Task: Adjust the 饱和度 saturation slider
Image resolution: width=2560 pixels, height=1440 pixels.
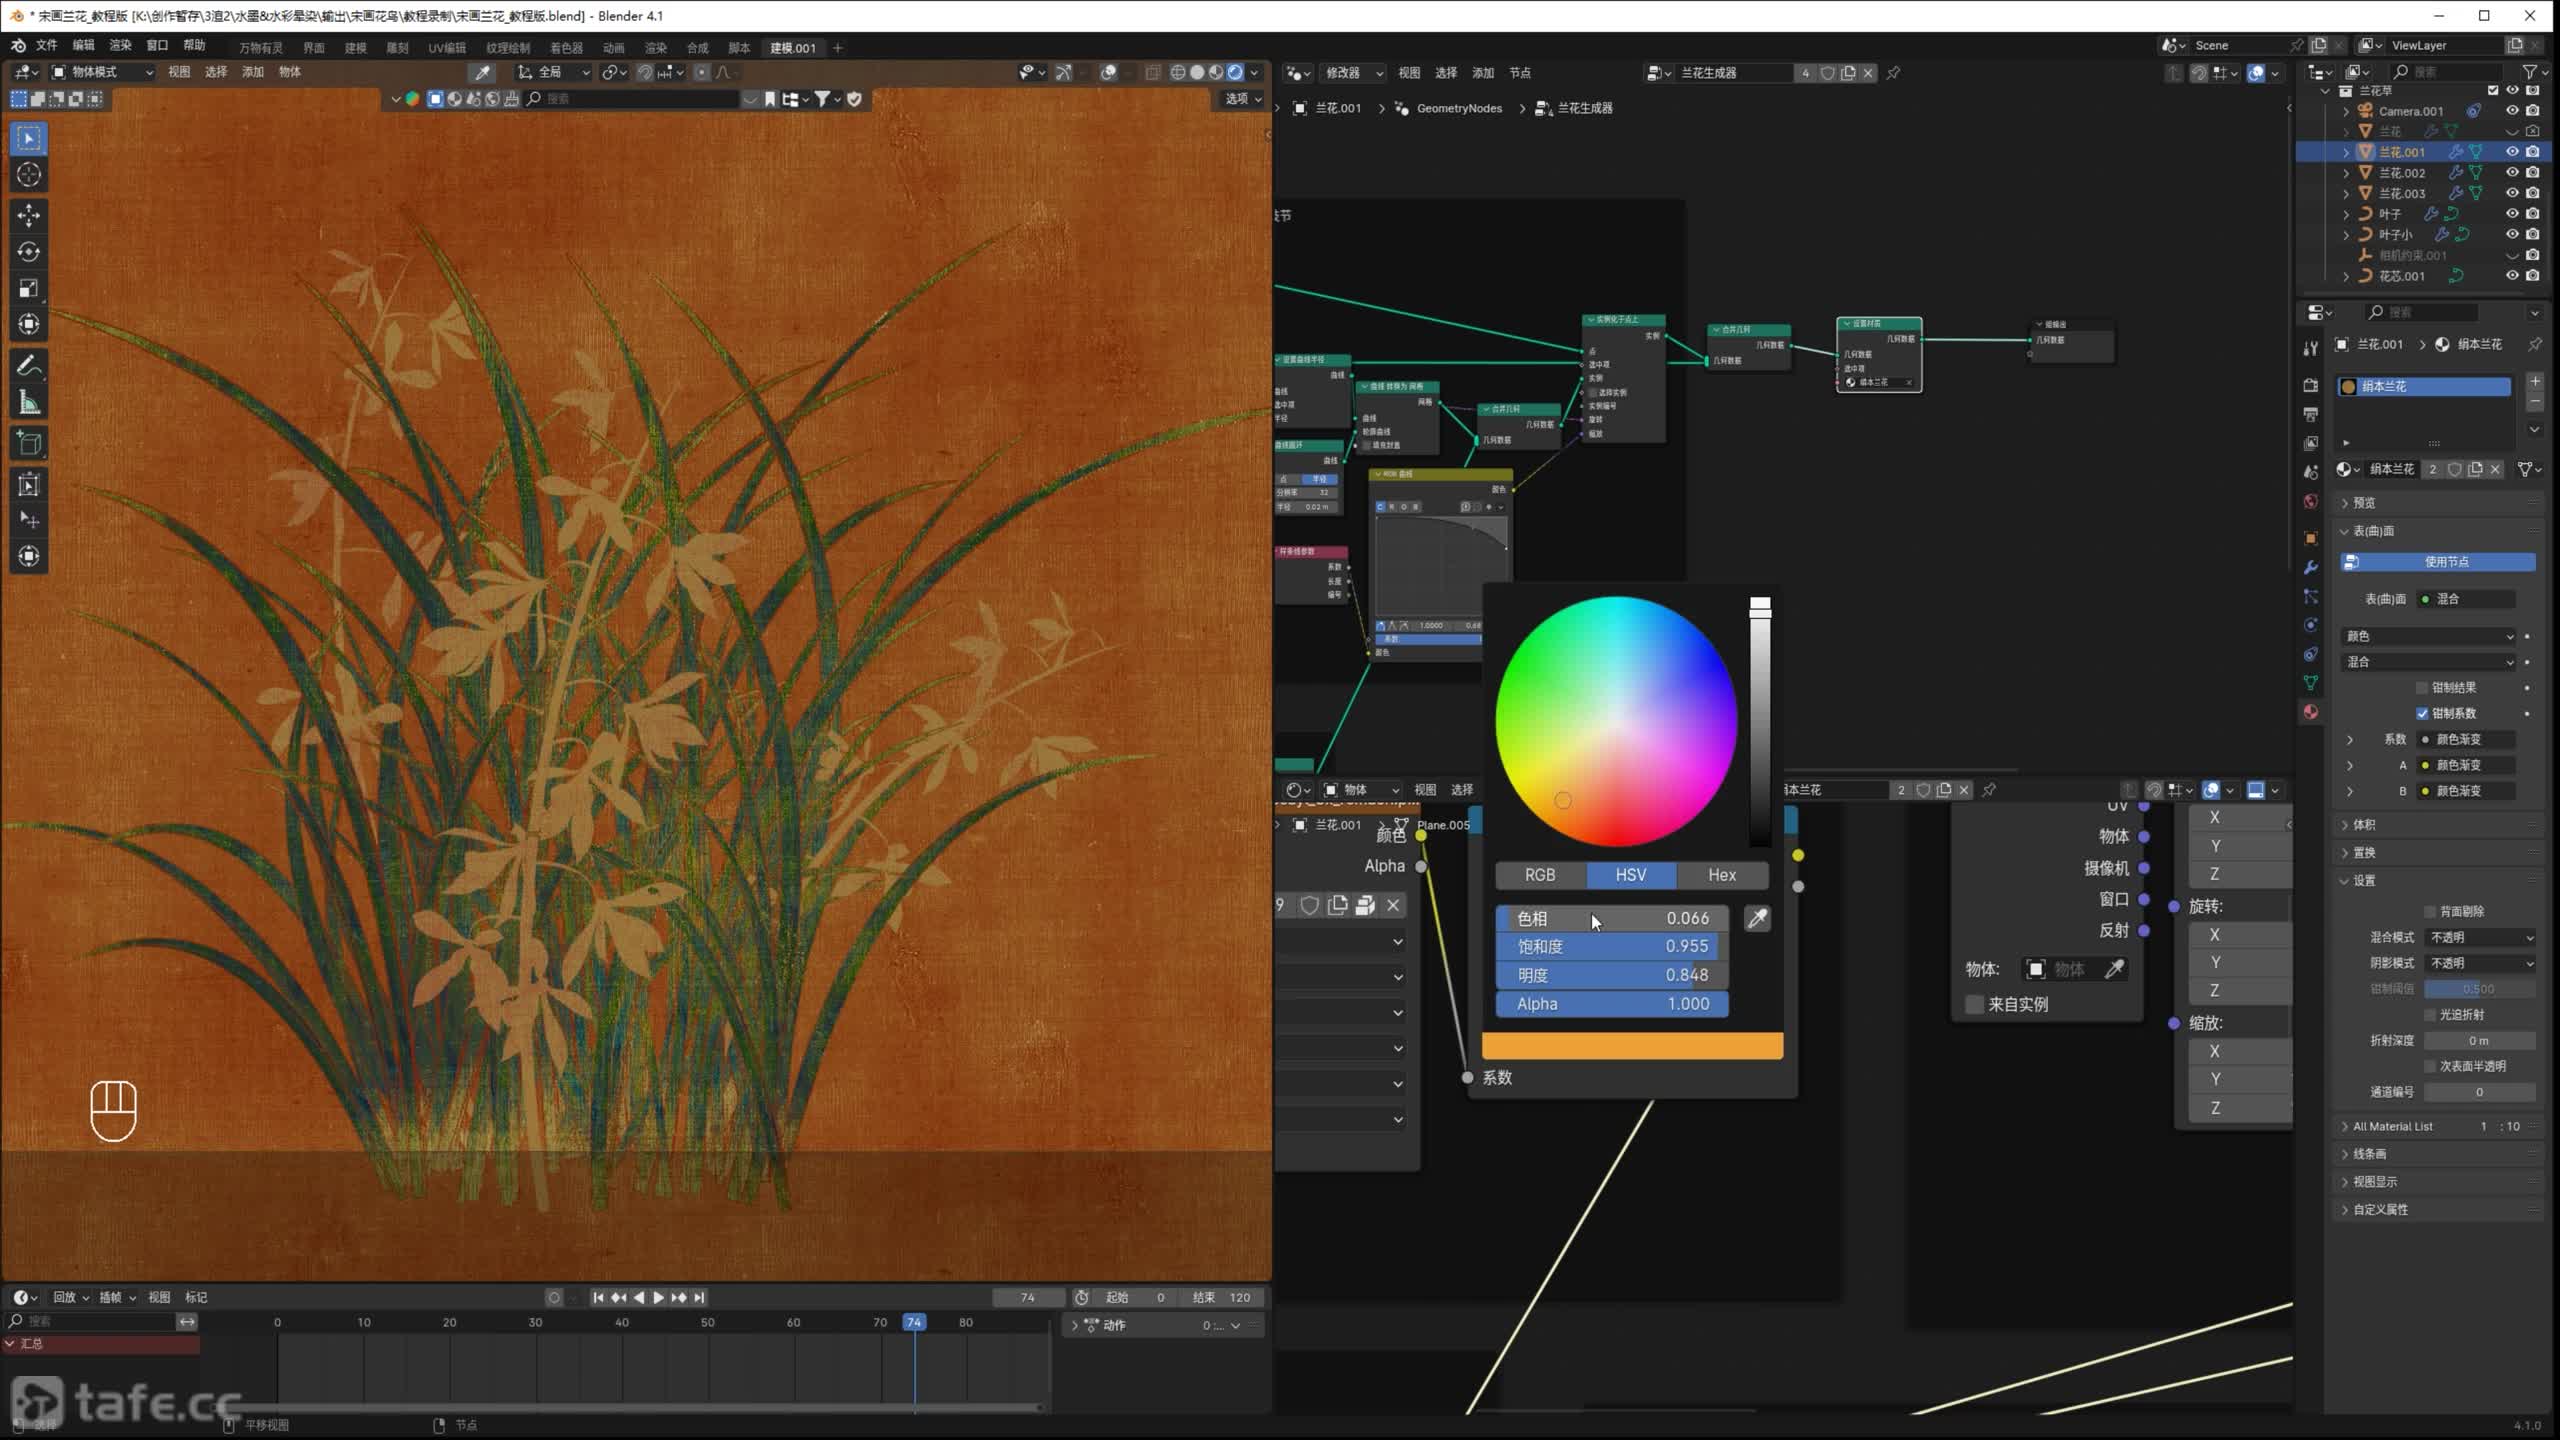Action: (1612, 946)
